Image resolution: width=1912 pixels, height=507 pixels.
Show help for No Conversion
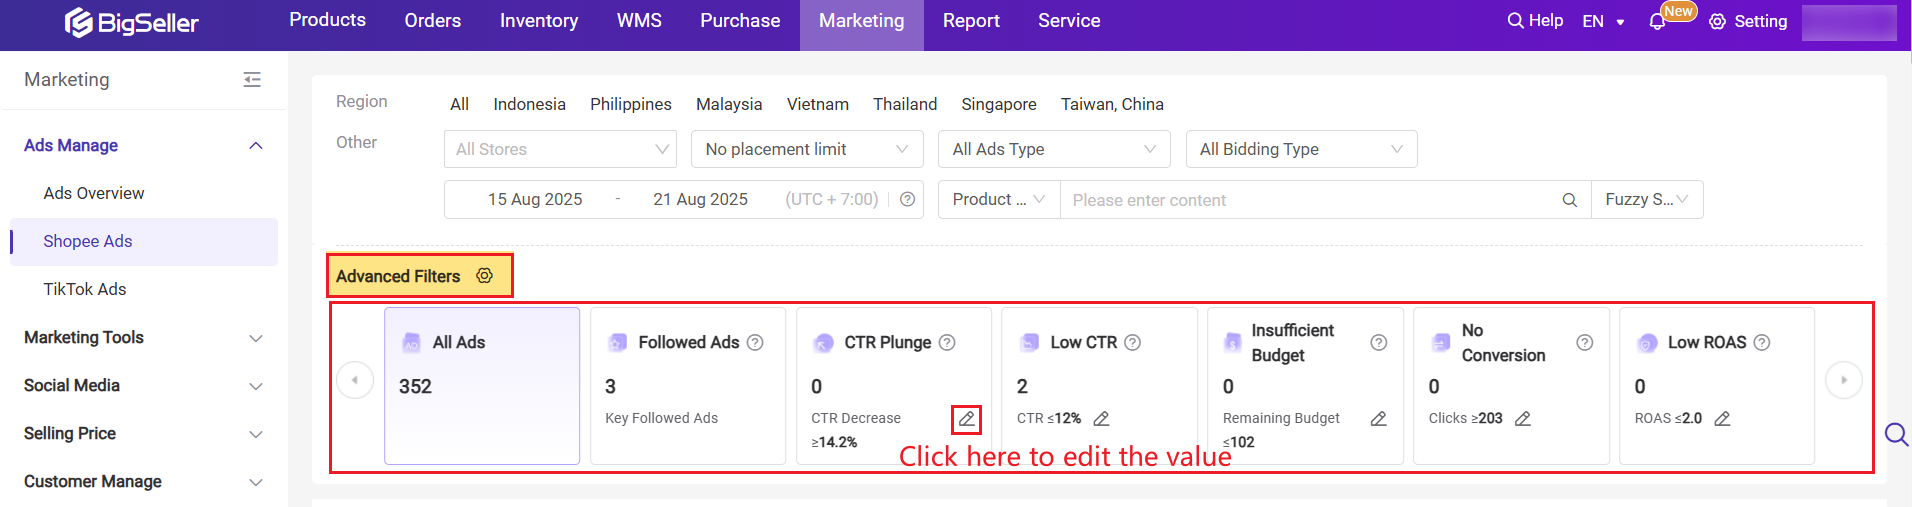coord(1584,342)
